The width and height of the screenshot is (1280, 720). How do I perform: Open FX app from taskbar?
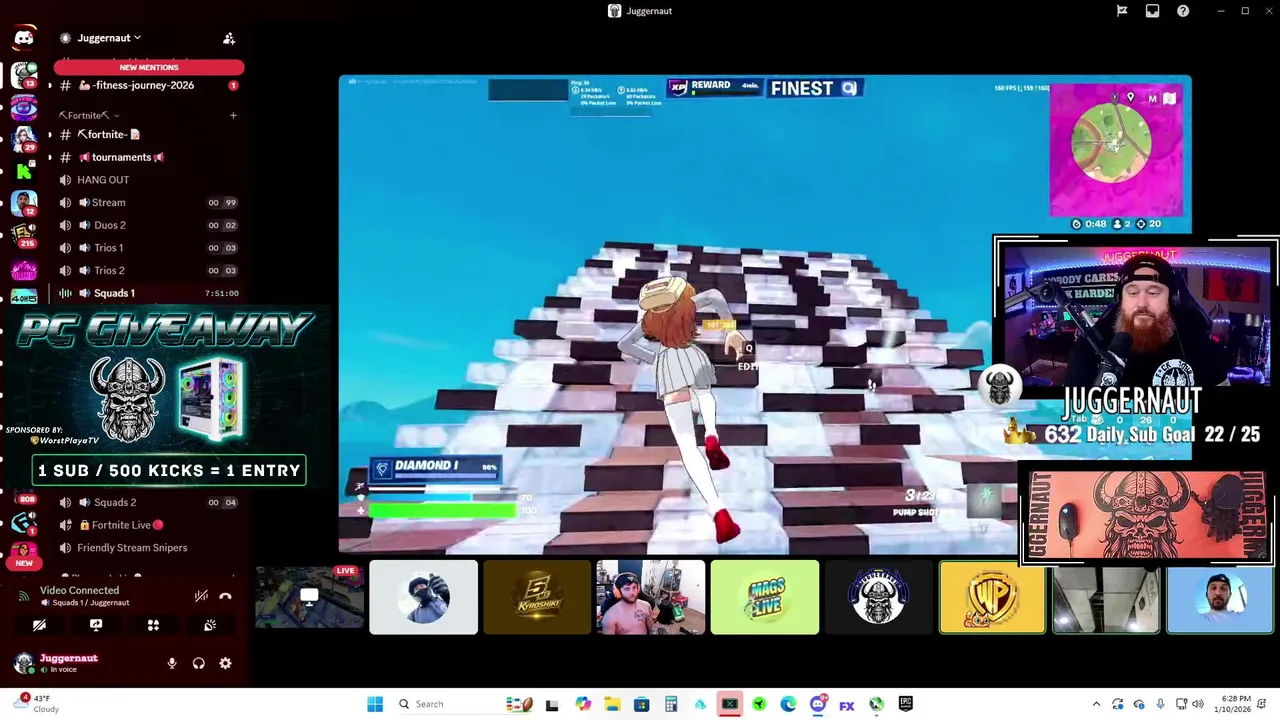pyautogui.click(x=847, y=705)
